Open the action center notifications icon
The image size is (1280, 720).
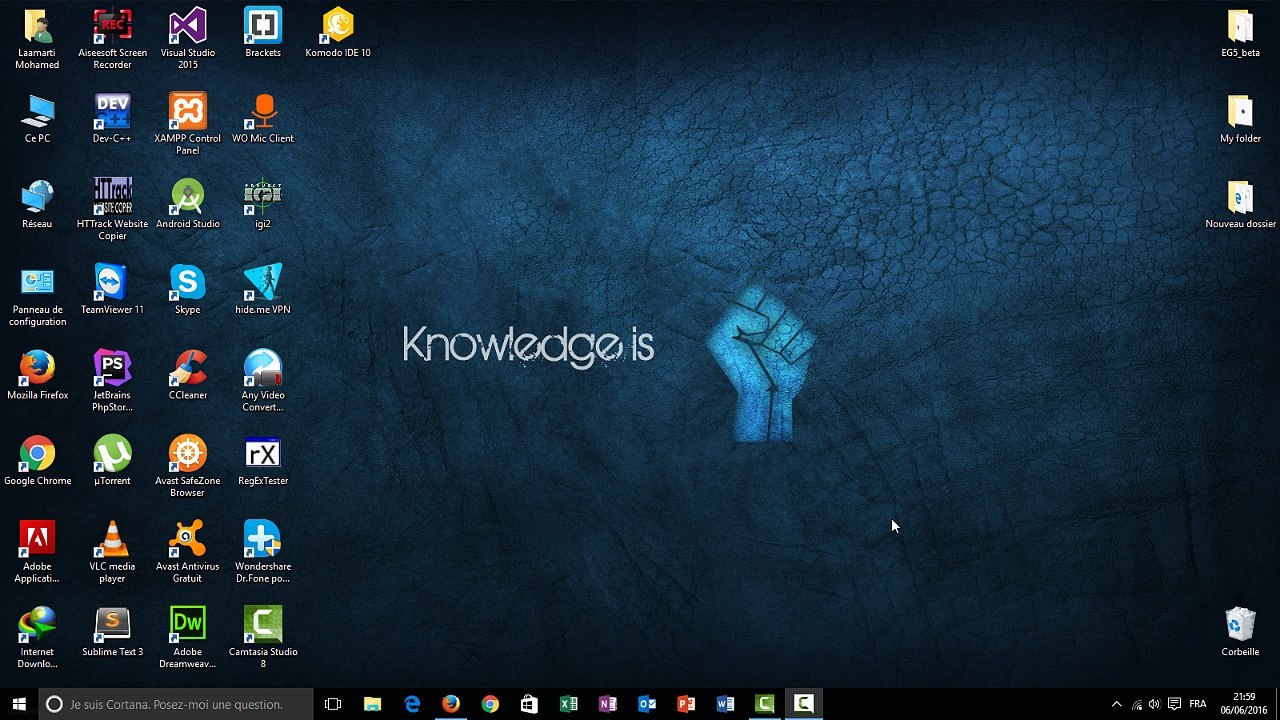coord(1175,704)
